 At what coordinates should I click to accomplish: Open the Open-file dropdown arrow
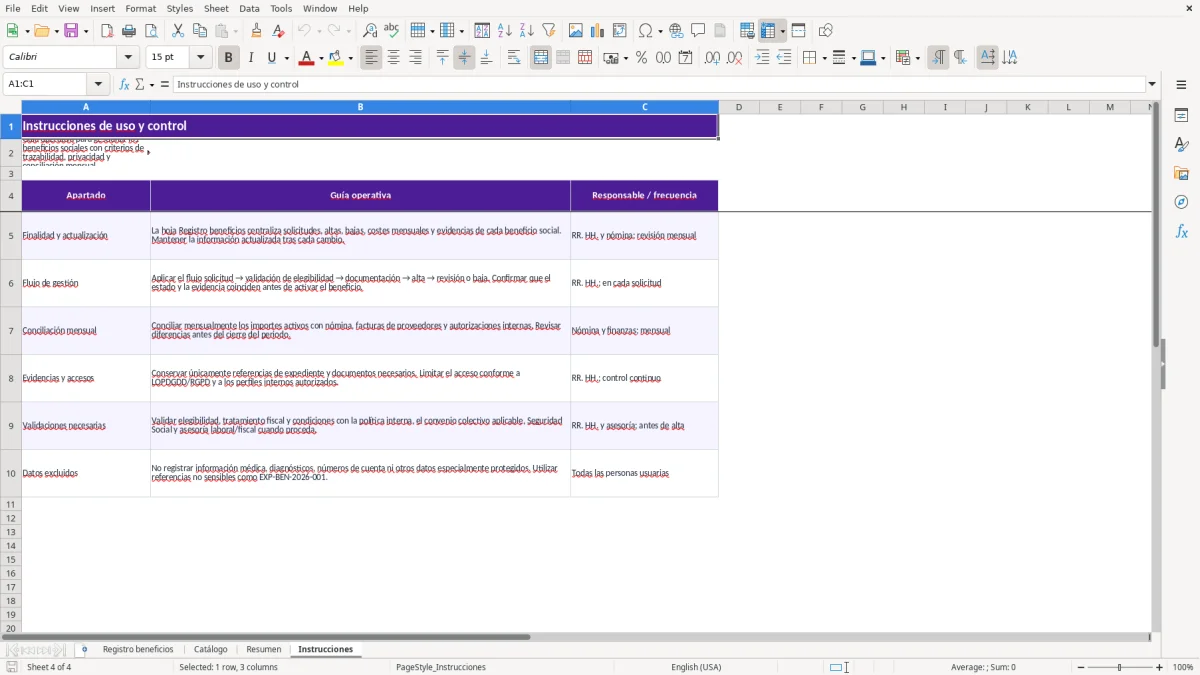(x=56, y=31)
